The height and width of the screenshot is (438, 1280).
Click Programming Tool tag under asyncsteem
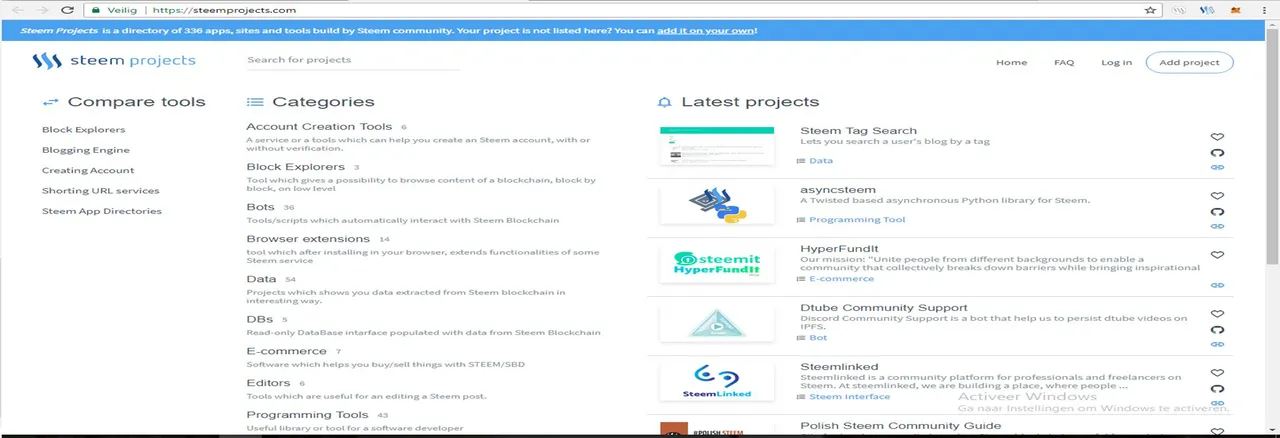coord(857,220)
